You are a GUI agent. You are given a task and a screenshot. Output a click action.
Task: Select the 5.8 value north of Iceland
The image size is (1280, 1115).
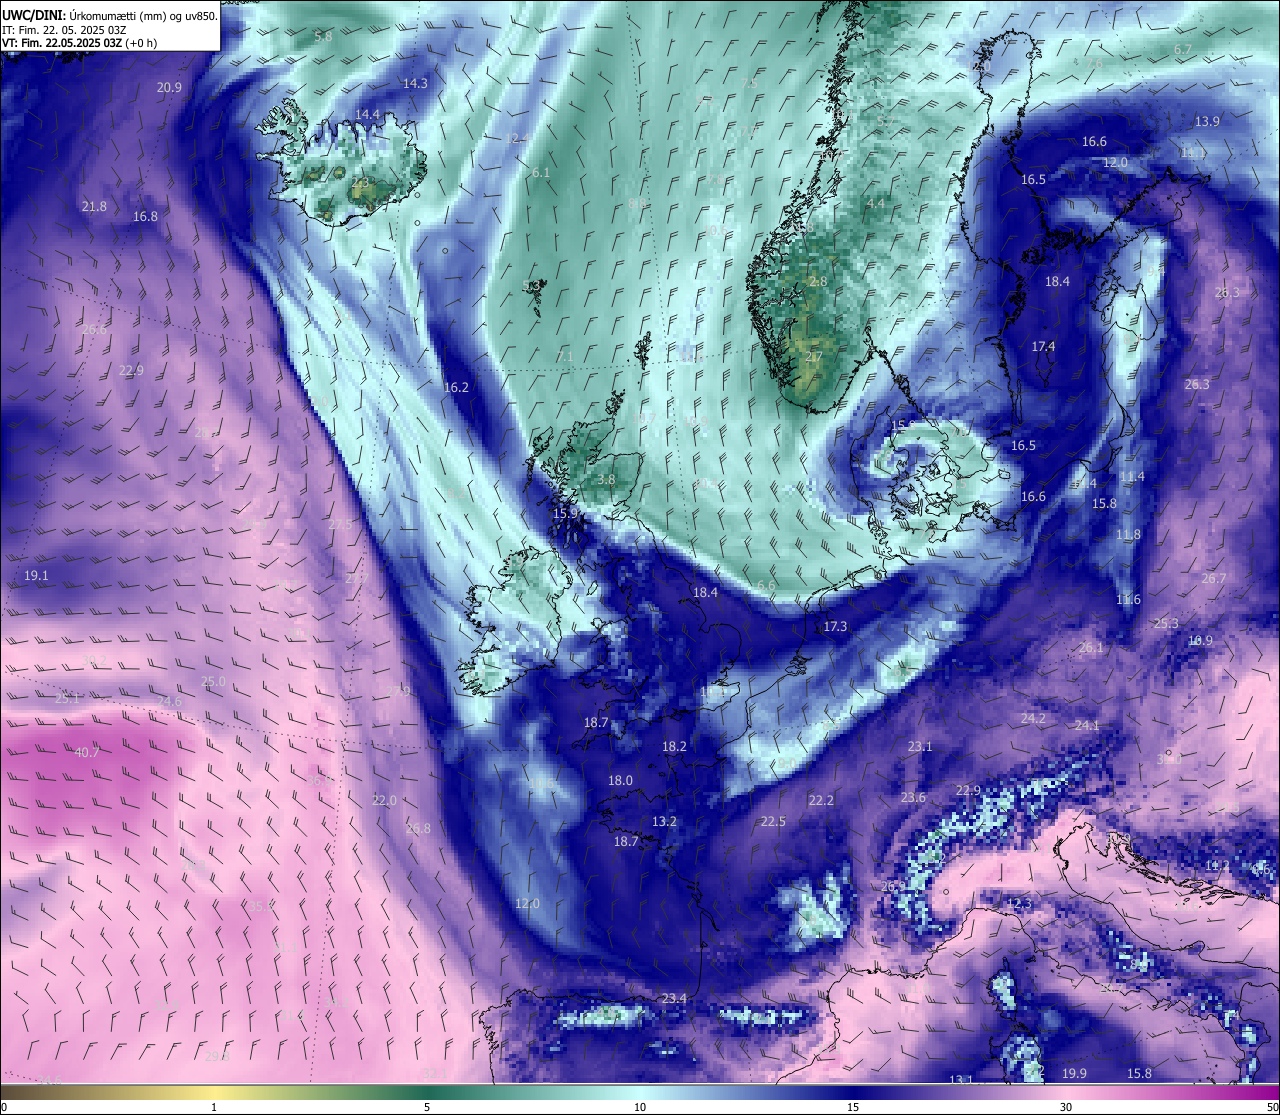(x=323, y=37)
